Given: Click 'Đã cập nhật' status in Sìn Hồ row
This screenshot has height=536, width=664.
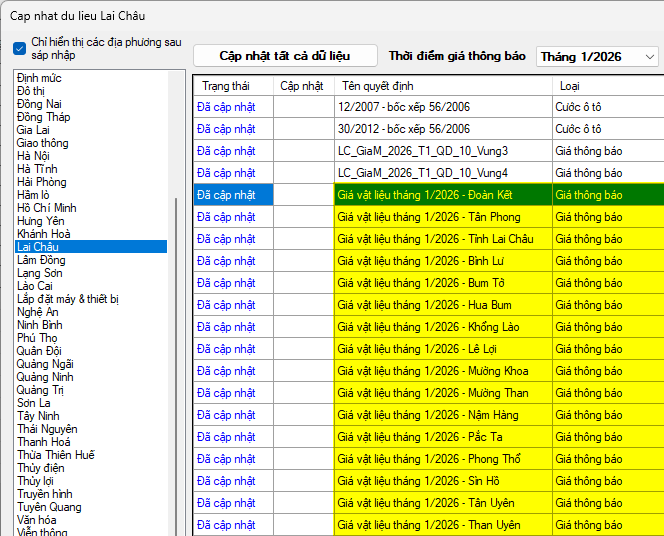Looking at the screenshot, I should (x=227, y=481).
